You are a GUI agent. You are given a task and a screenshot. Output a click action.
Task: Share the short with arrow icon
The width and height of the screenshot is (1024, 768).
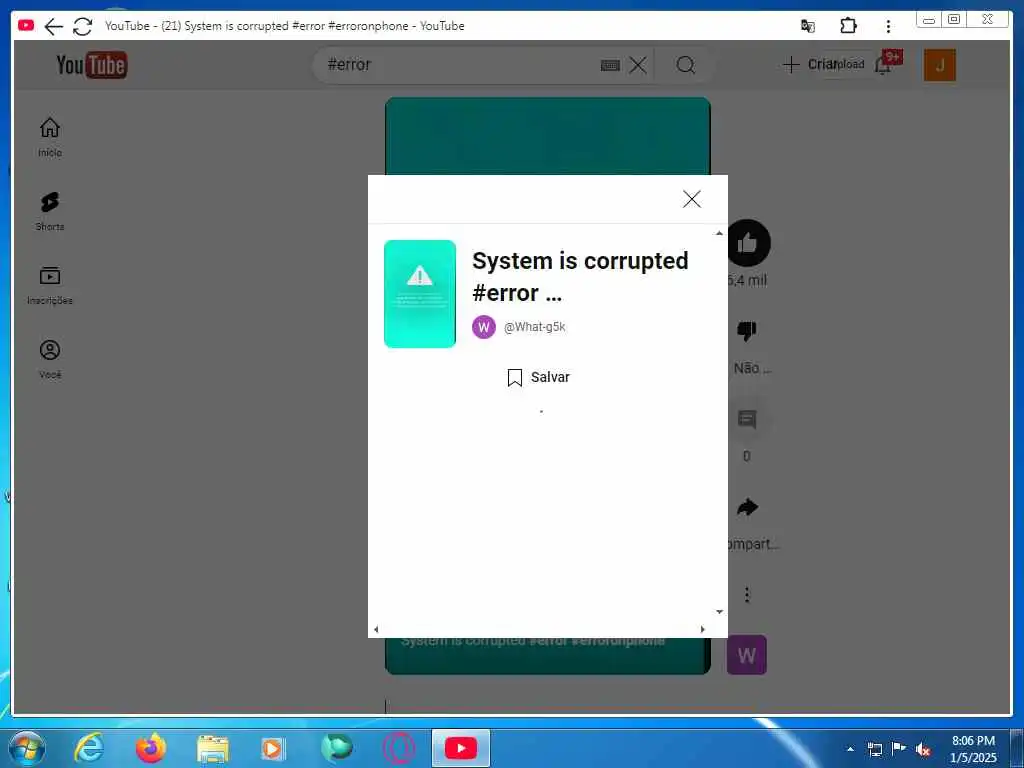tap(747, 507)
